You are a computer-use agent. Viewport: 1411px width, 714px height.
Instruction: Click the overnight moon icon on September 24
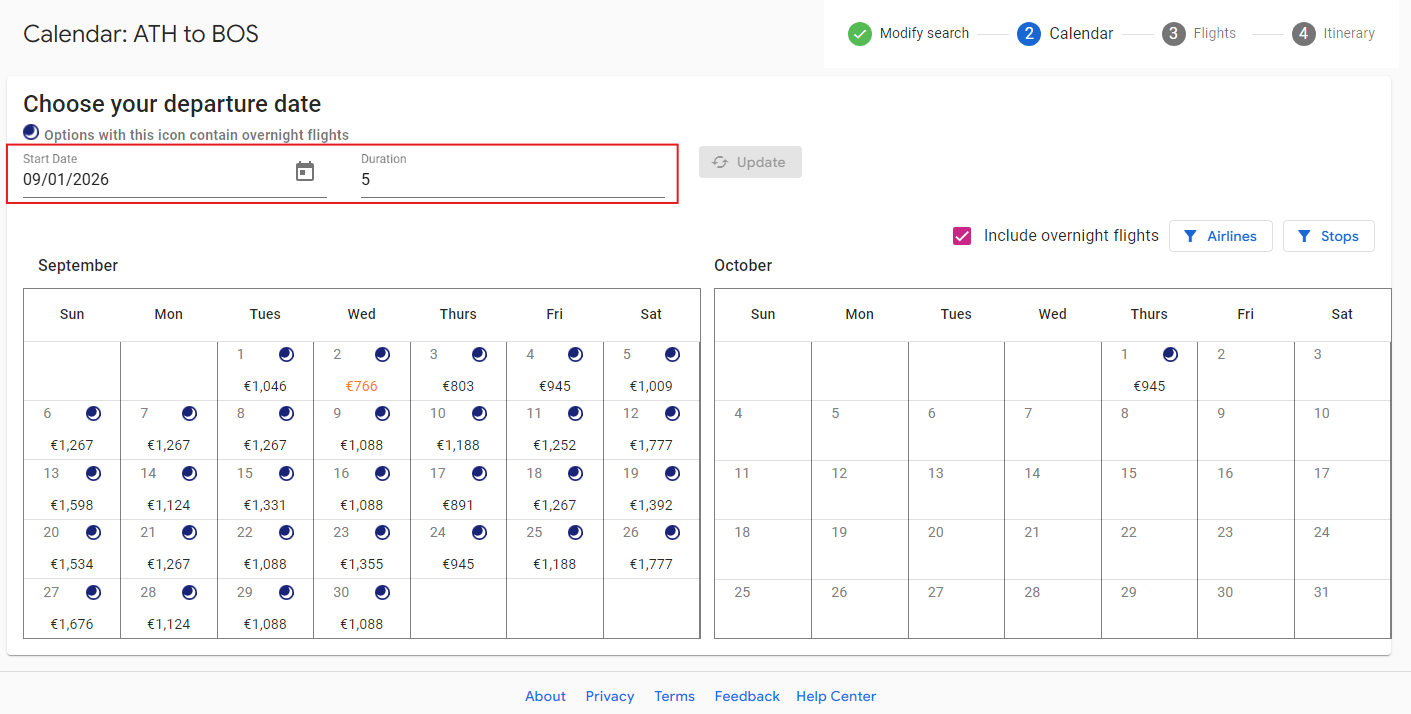[479, 532]
